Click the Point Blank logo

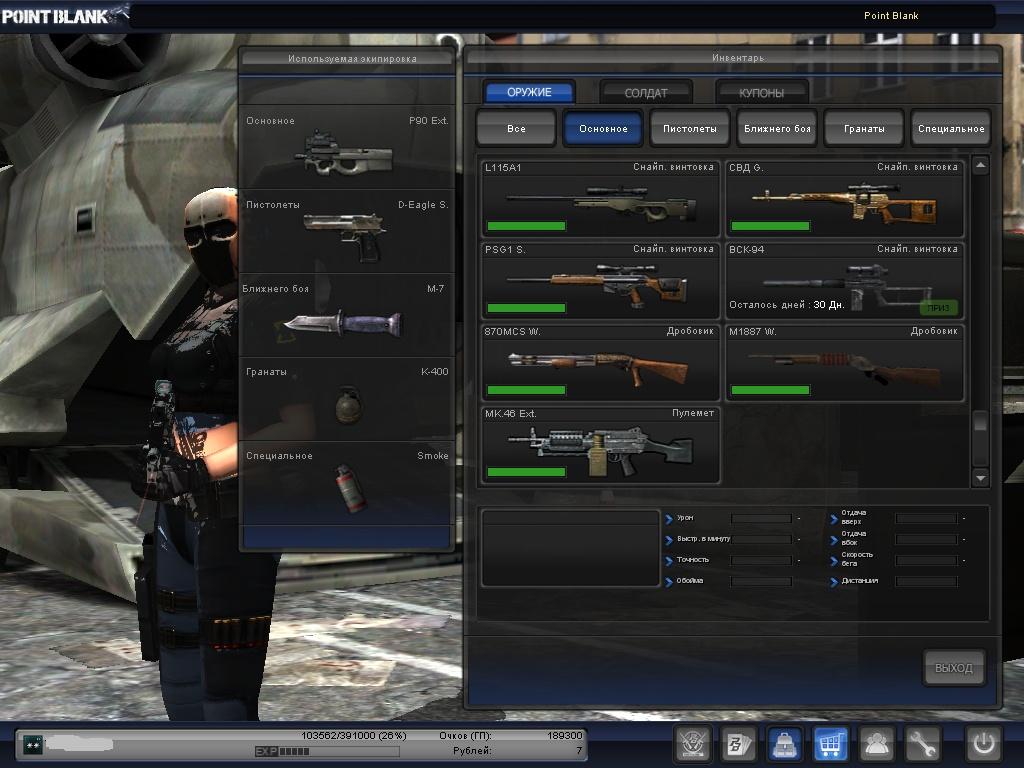(x=64, y=15)
